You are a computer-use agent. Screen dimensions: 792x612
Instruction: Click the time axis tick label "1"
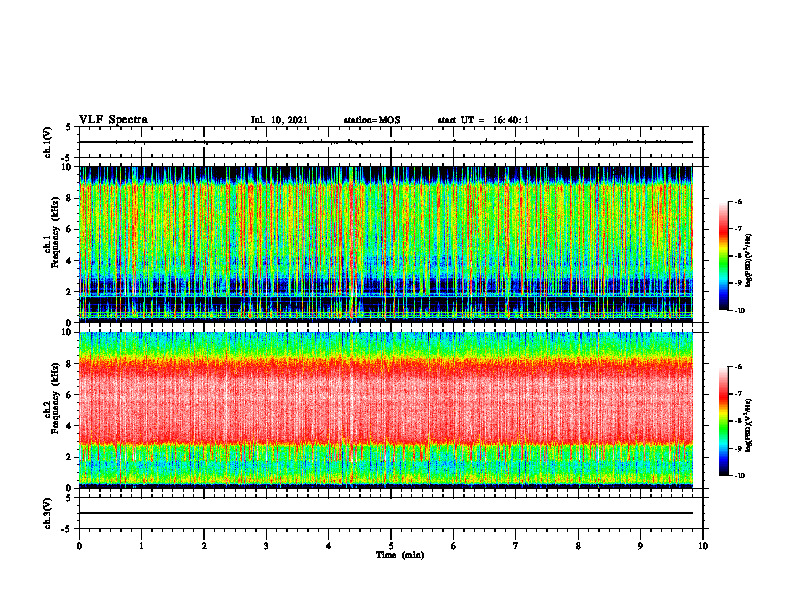pos(141,546)
